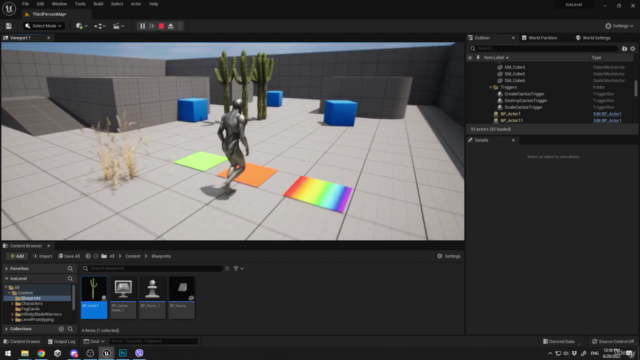The image size is (640, 360).
Task: Select the LevelPrototyping folder
Action: pos(37,320)
